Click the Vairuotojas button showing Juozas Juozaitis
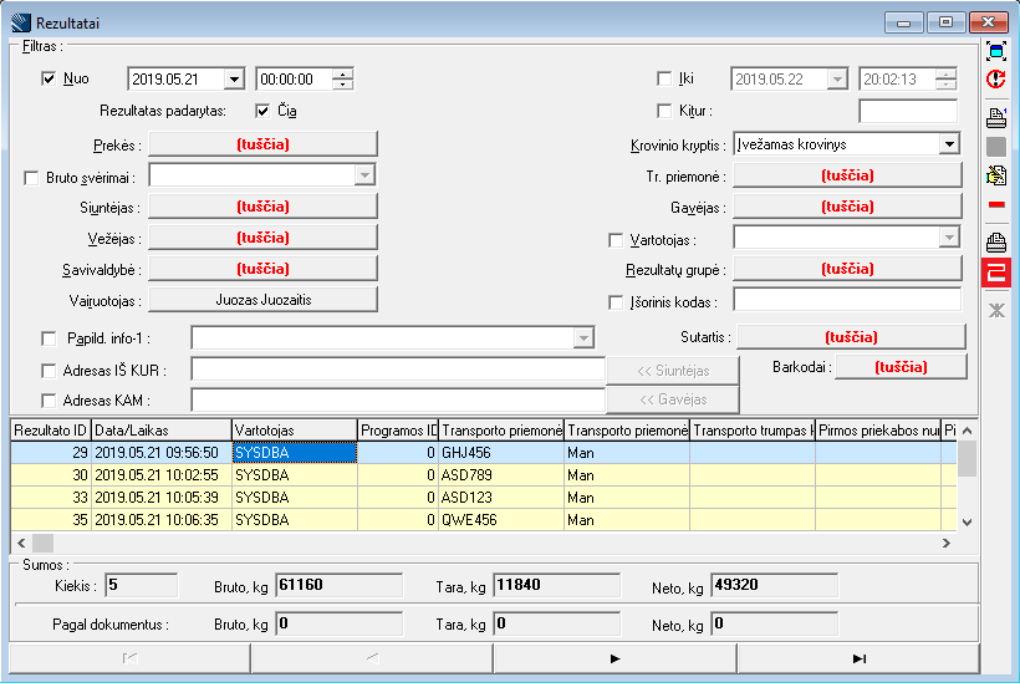1020x684 pixels. tap(263, 299)
